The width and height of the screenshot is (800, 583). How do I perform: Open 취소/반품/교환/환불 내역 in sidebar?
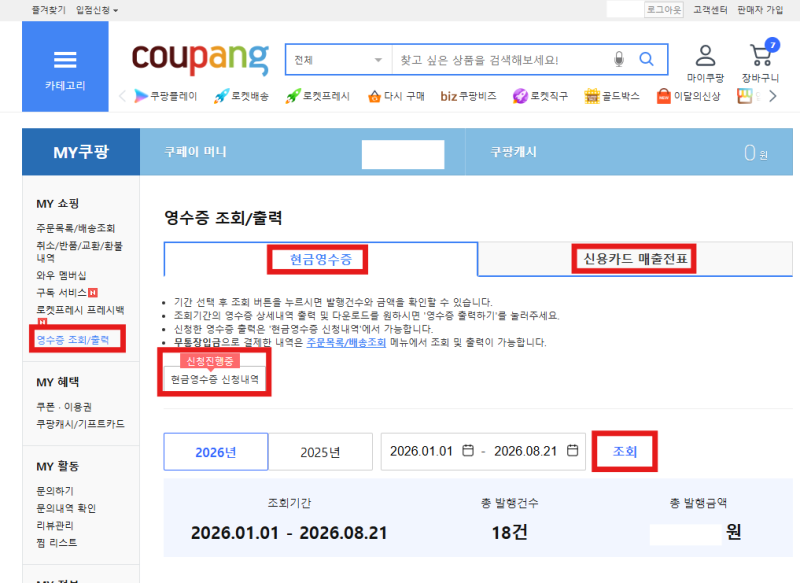(x=79, y=251)
